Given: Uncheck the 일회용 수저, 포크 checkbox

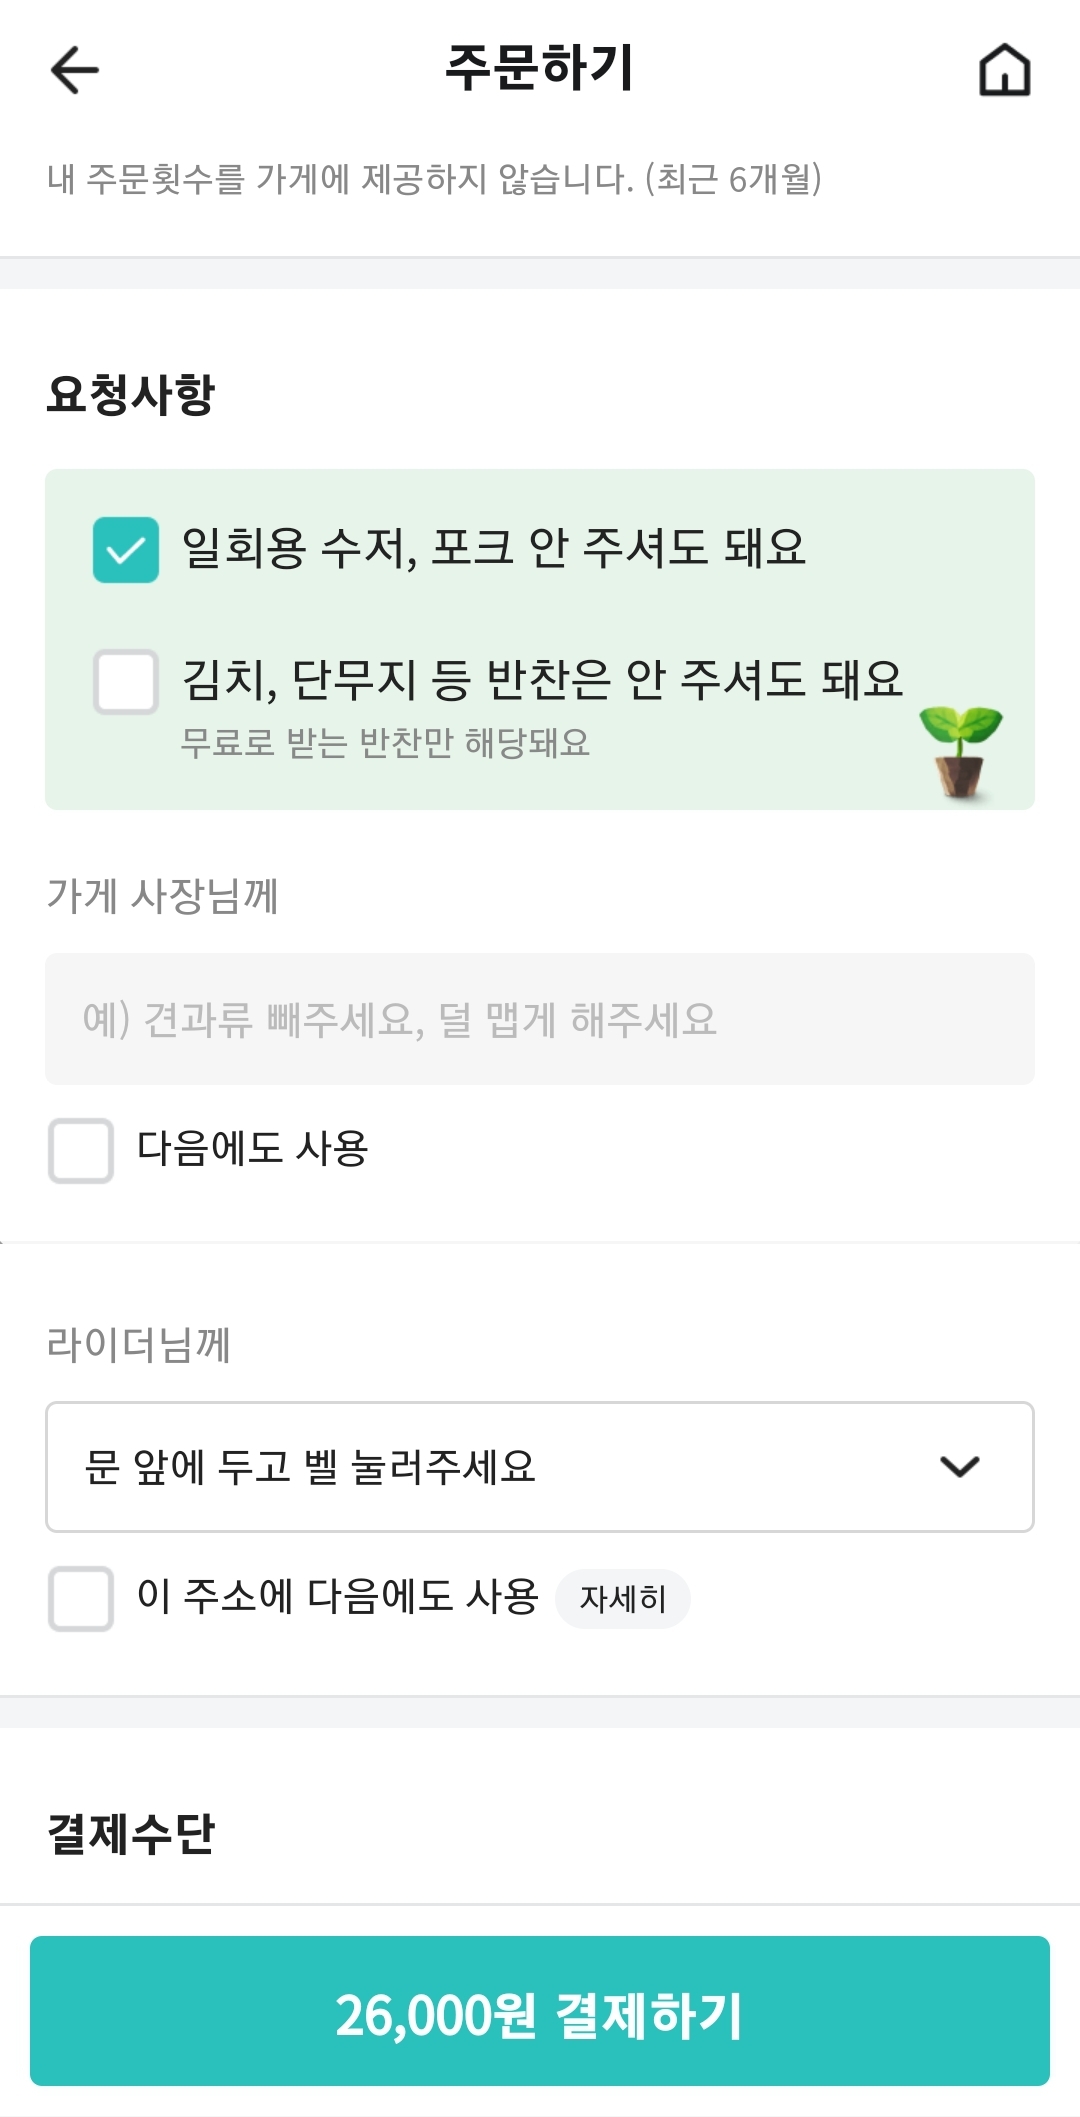Looking at the screenshot, I should click(x=126, y=550).
